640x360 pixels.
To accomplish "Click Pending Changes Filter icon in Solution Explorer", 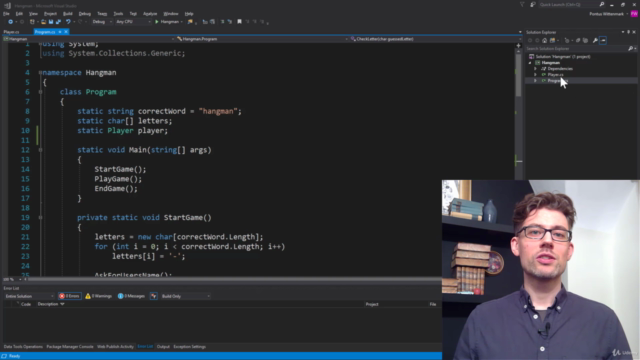I will point(567,40).
